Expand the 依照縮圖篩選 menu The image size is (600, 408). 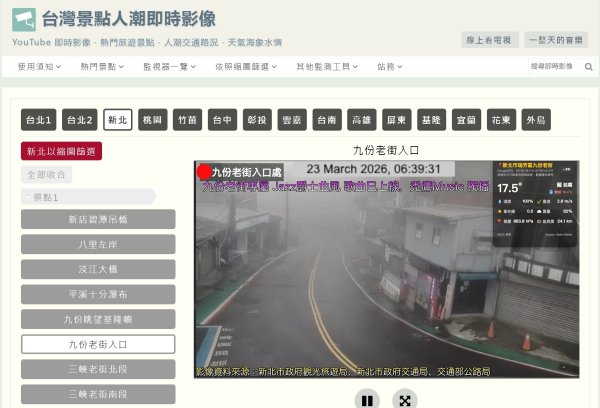pos(246,67)
